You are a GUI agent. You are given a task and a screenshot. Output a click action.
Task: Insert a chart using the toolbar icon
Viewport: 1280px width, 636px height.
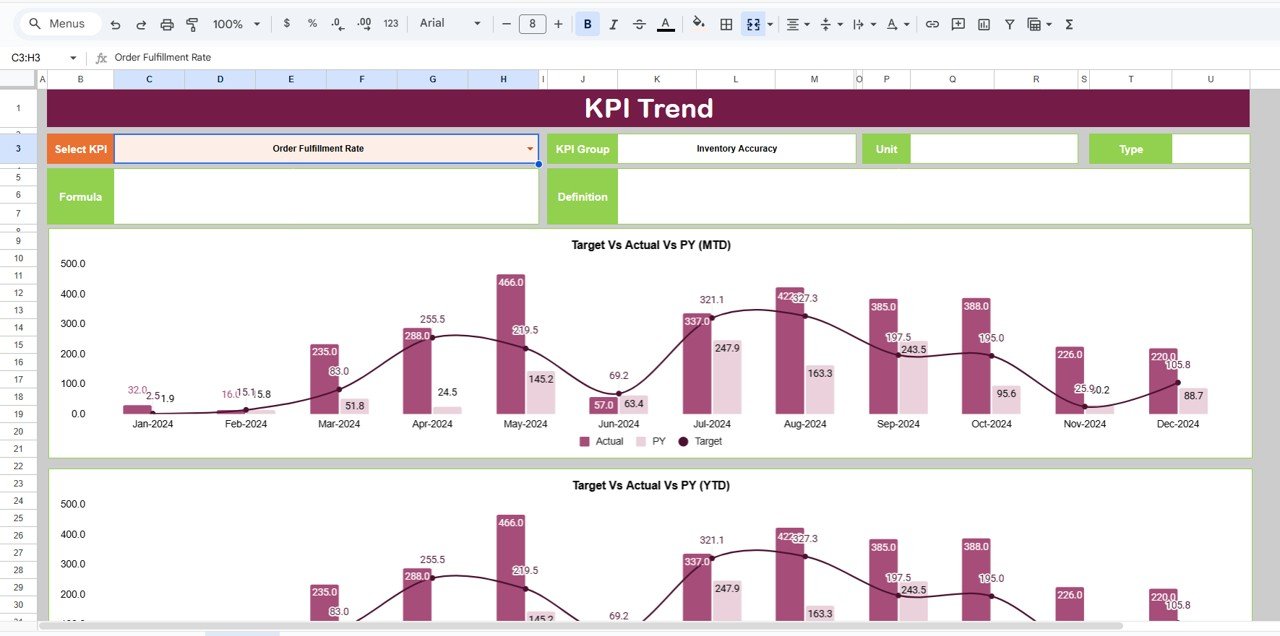pyautogui.click(x=983, y=23)
